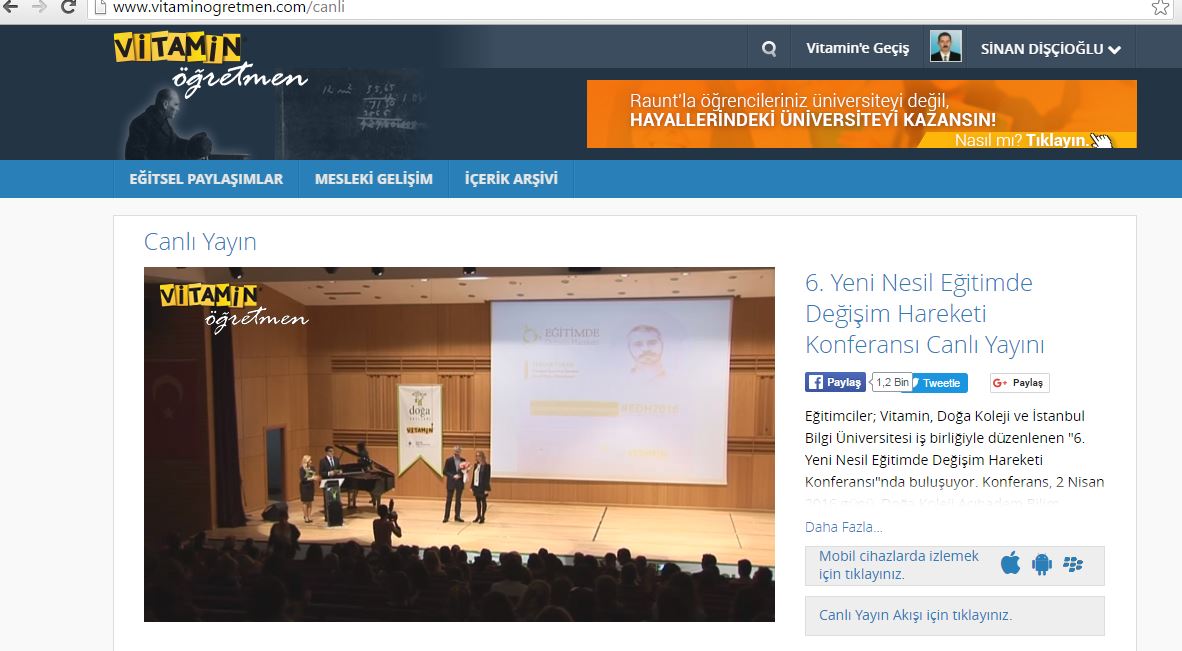Reload the page with the refresh icon
The height and width of the screenshot is (651, 1182).
click(68, 7)
